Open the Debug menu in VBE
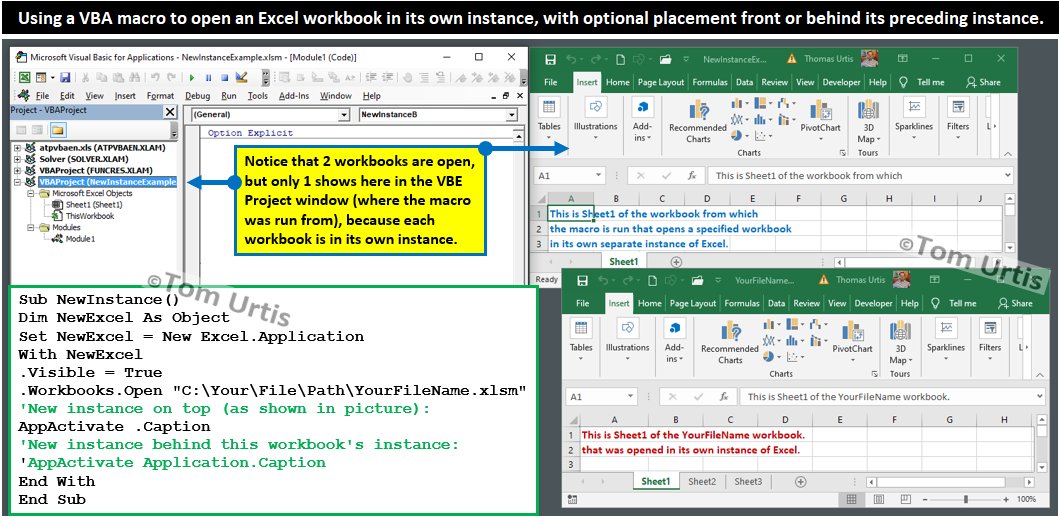Image resolution: width=1060 pixels, height=519 pixels. [x=197, y=96]
